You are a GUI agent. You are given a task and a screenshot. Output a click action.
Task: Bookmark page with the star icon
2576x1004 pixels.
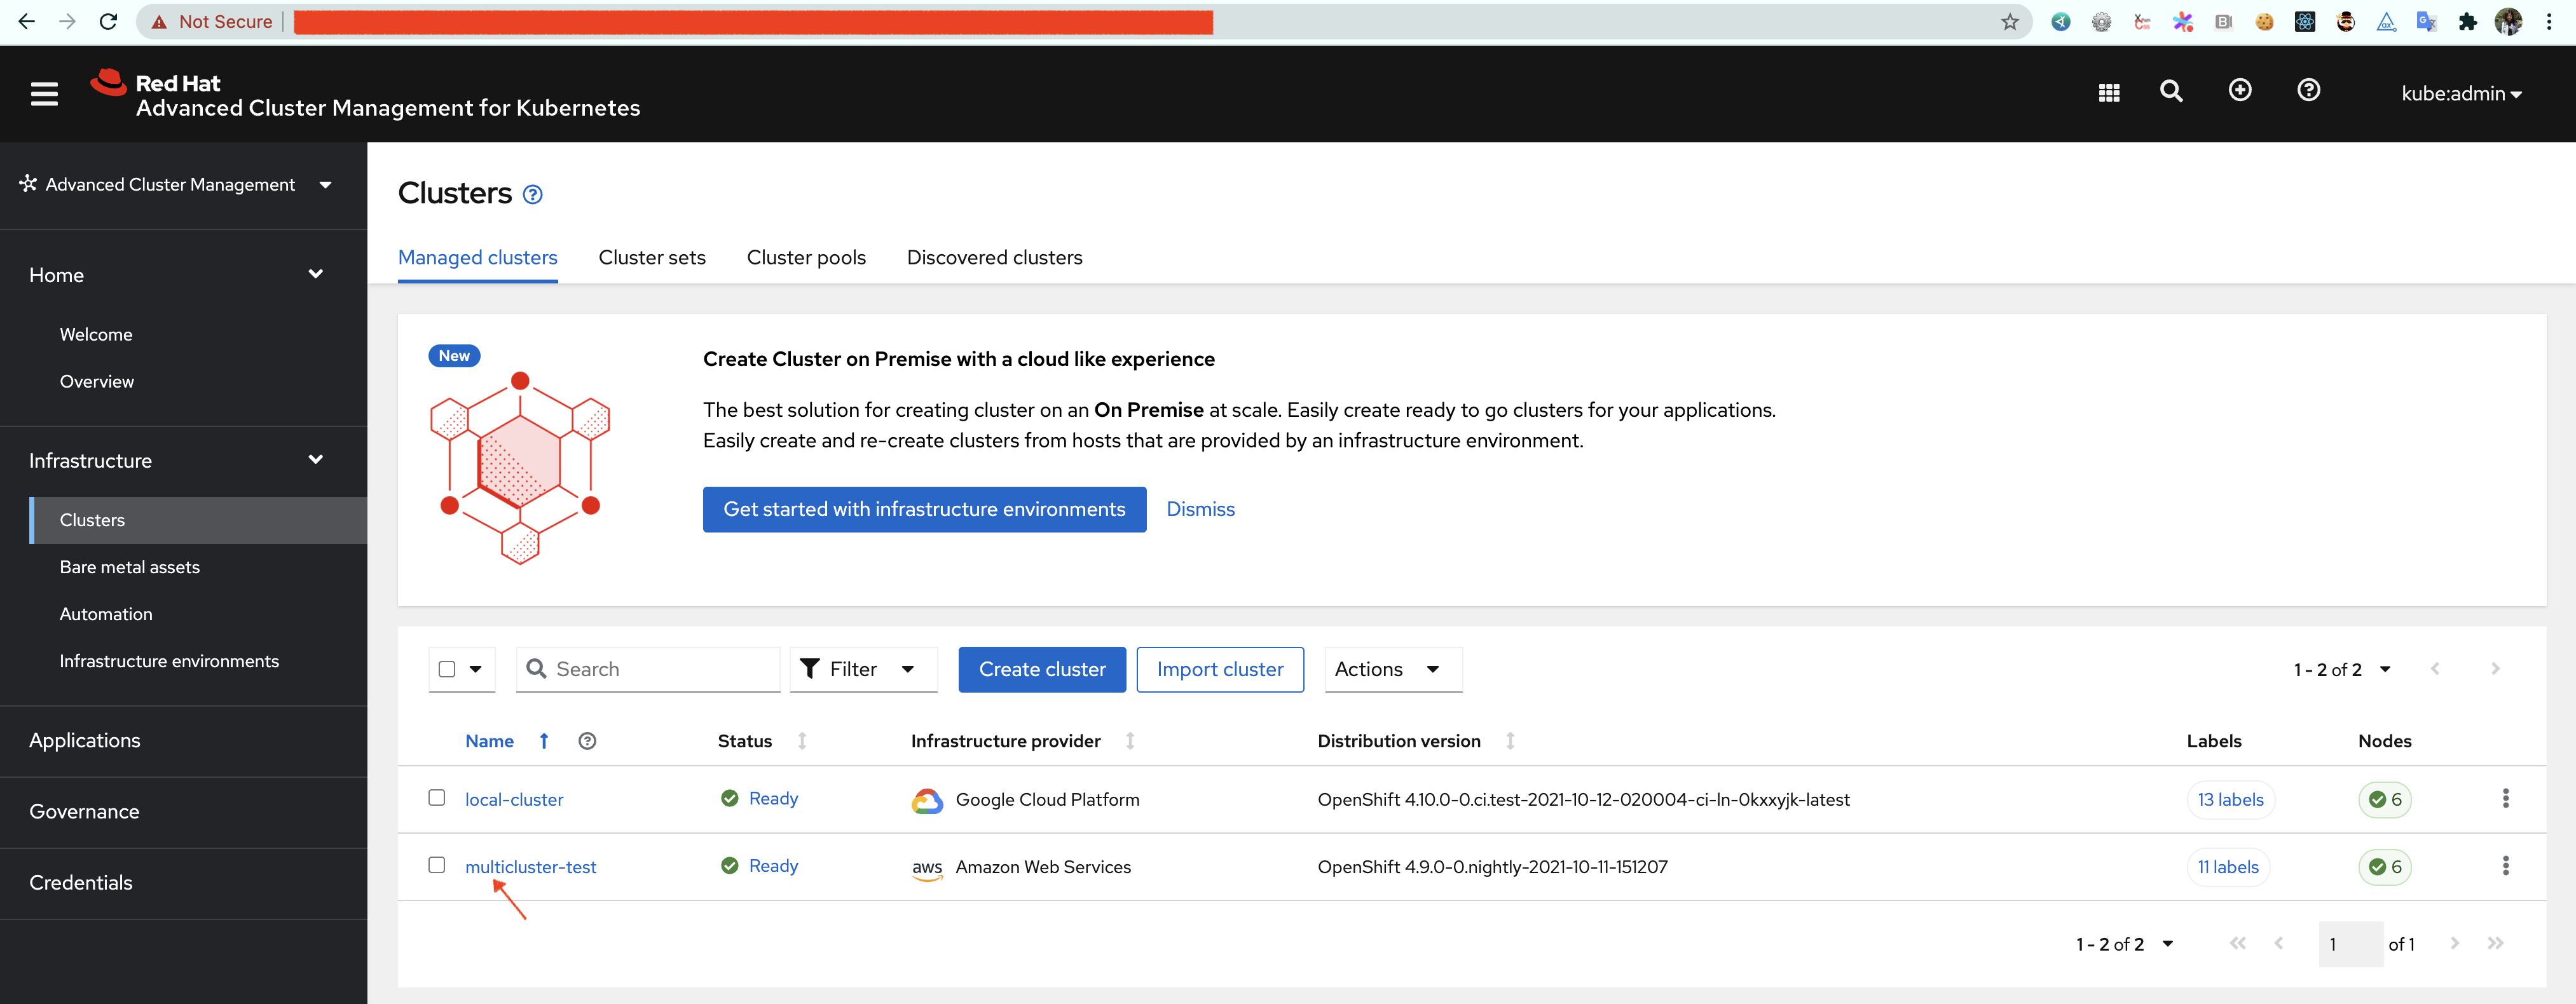click(x=2009, y=22)
